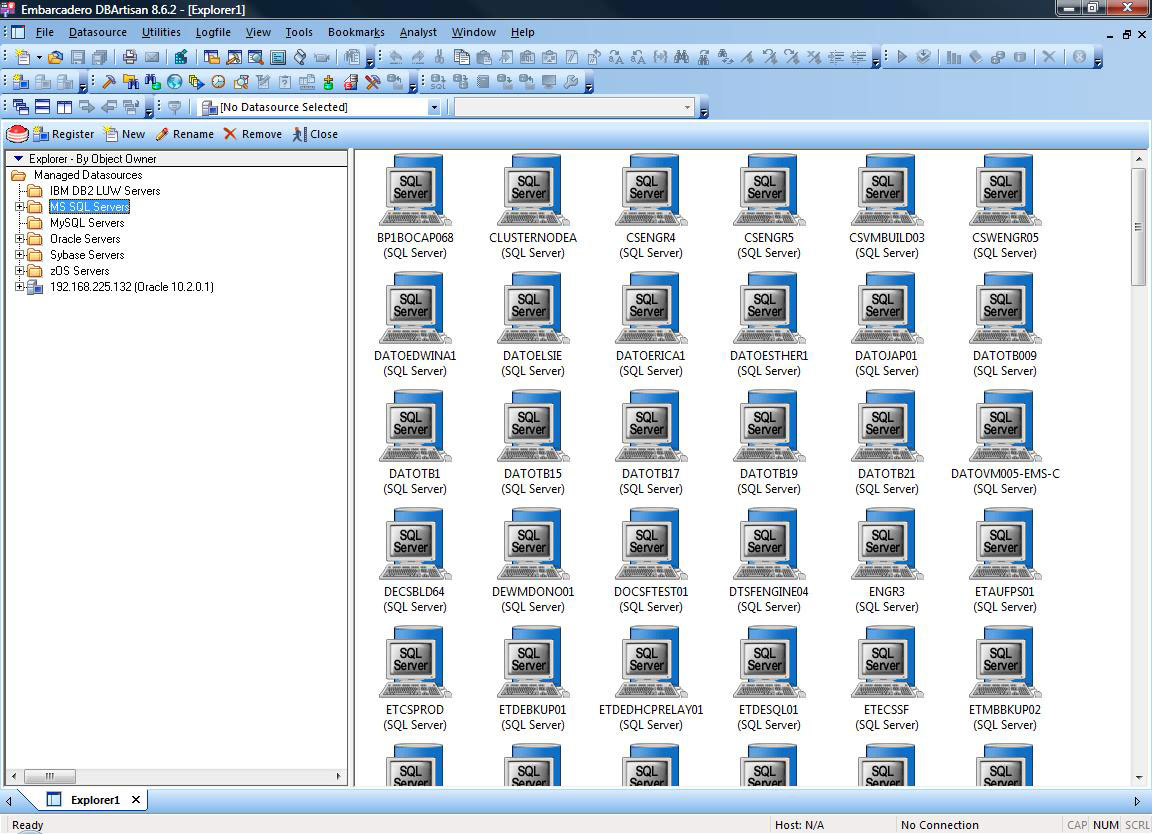Open the Window menu

tap(474, 32)
